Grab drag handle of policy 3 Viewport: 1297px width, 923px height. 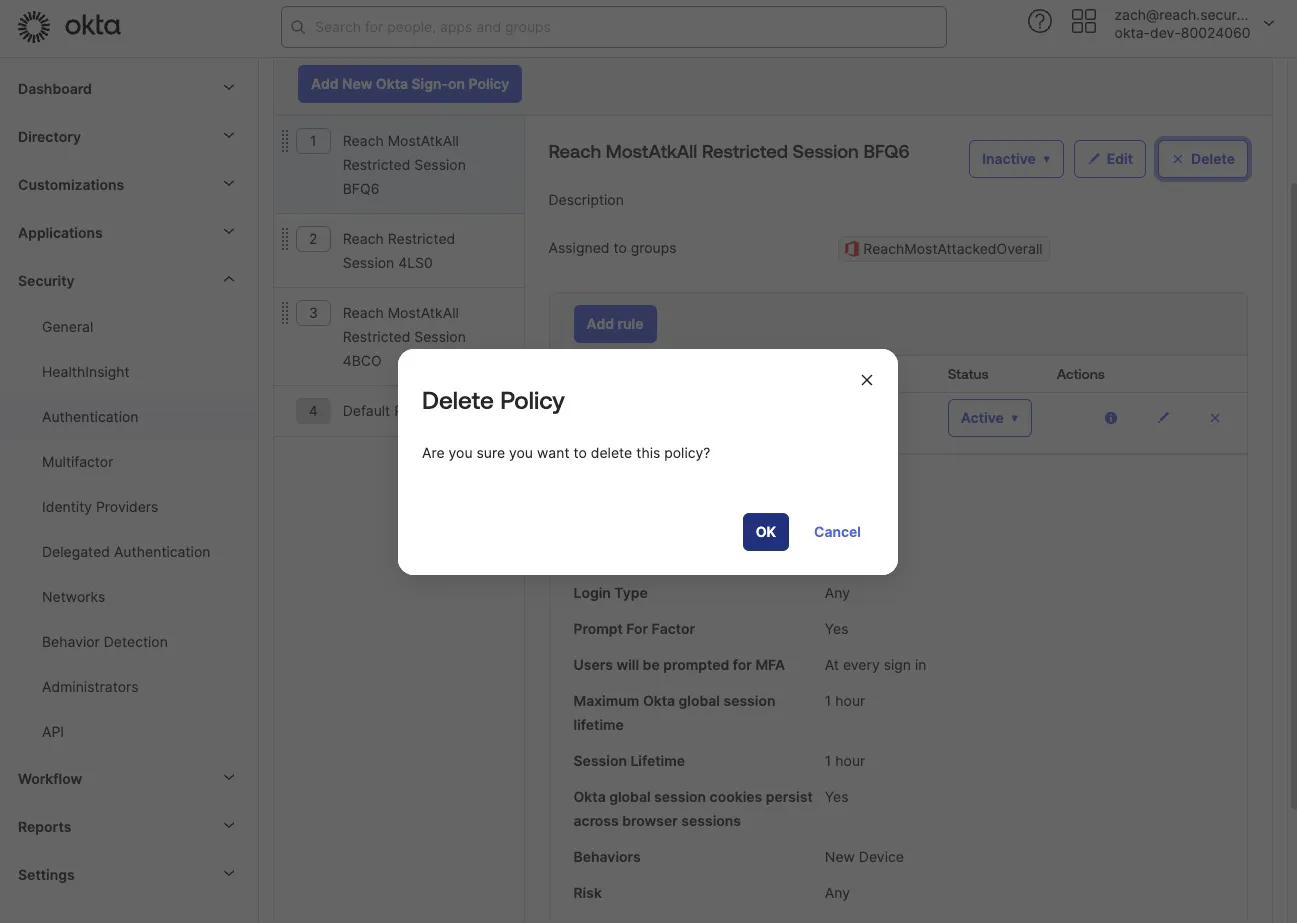285,313
